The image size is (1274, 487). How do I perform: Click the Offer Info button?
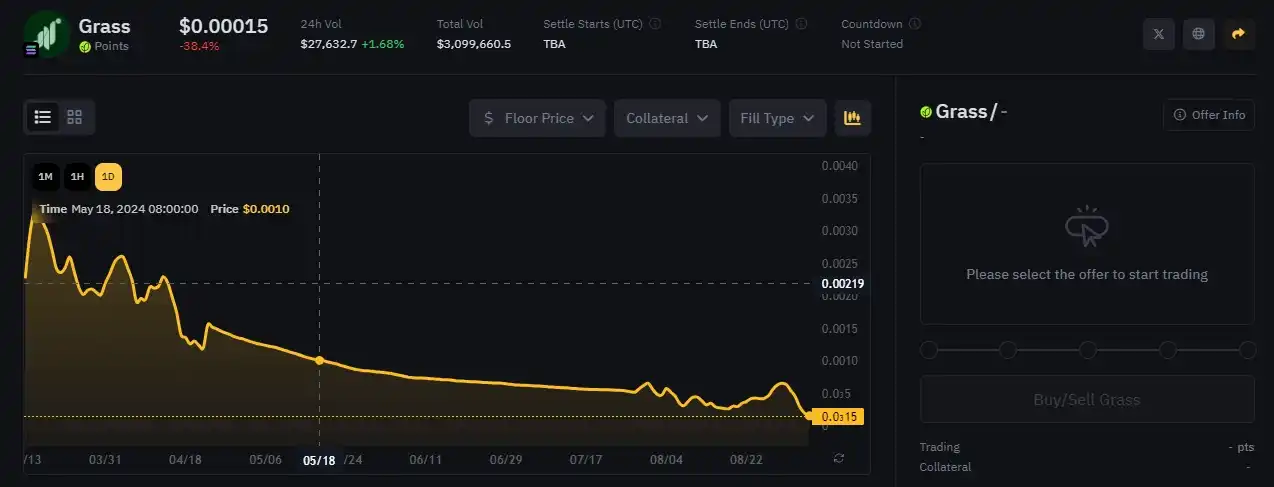pos(1209,115)
